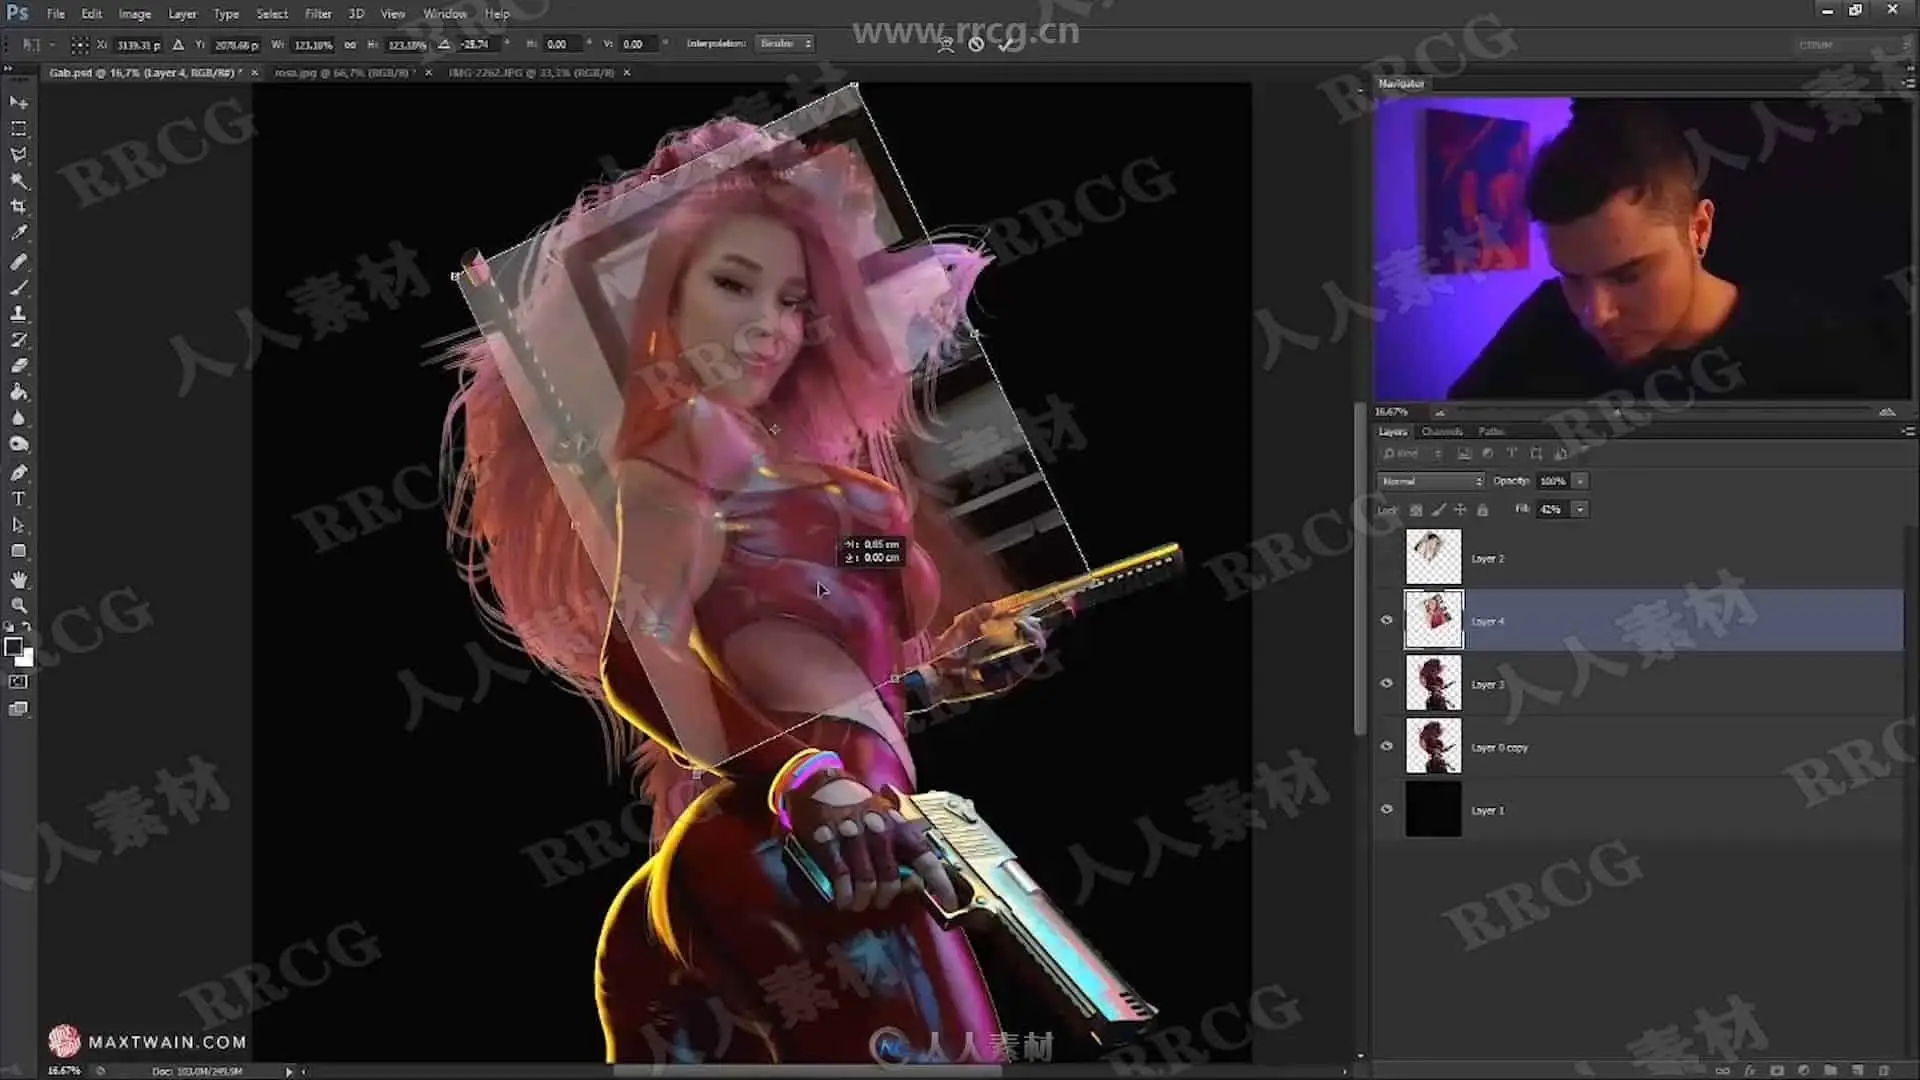Image resolution: width=1920 pixels, height=1080 pixels.
Task: Add a layer mask from panel bottom
Action: [x=1776, y=1071]
